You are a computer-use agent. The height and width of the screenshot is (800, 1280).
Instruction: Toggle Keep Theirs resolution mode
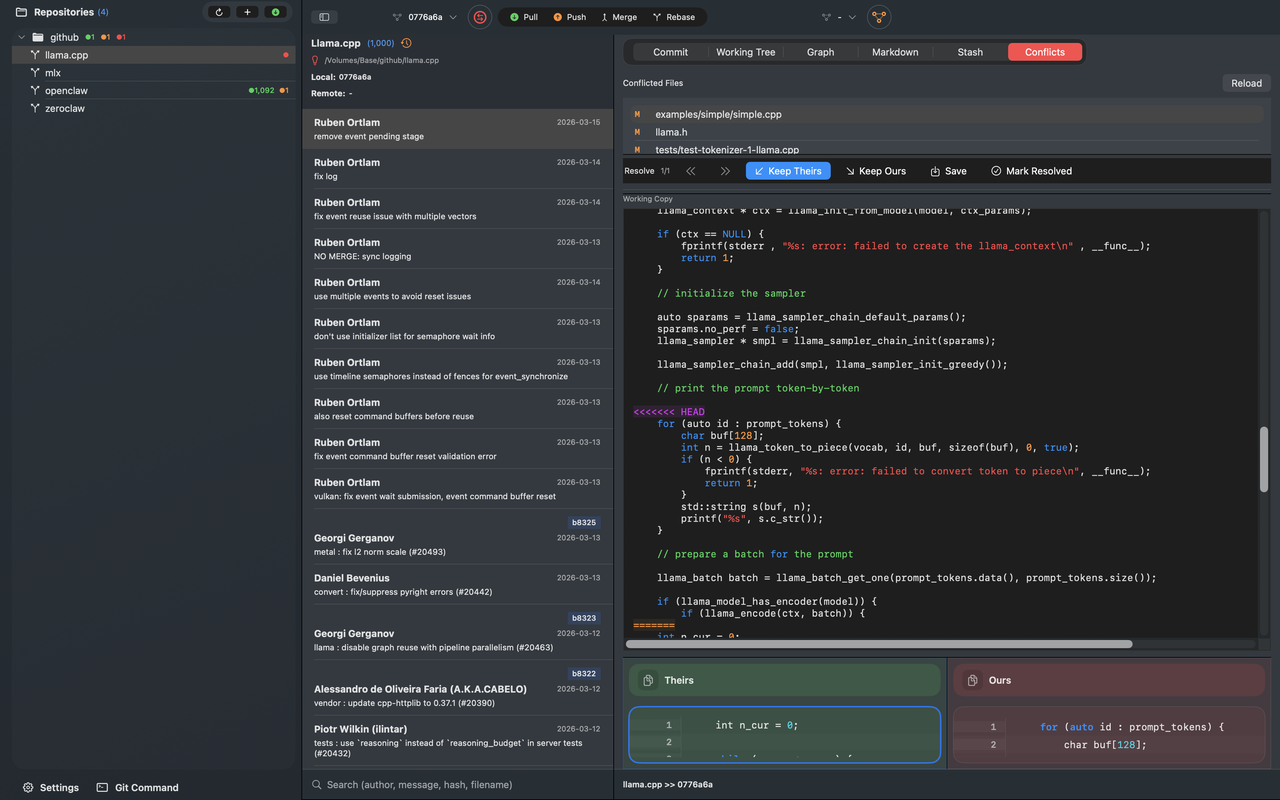tap(788, 170)
